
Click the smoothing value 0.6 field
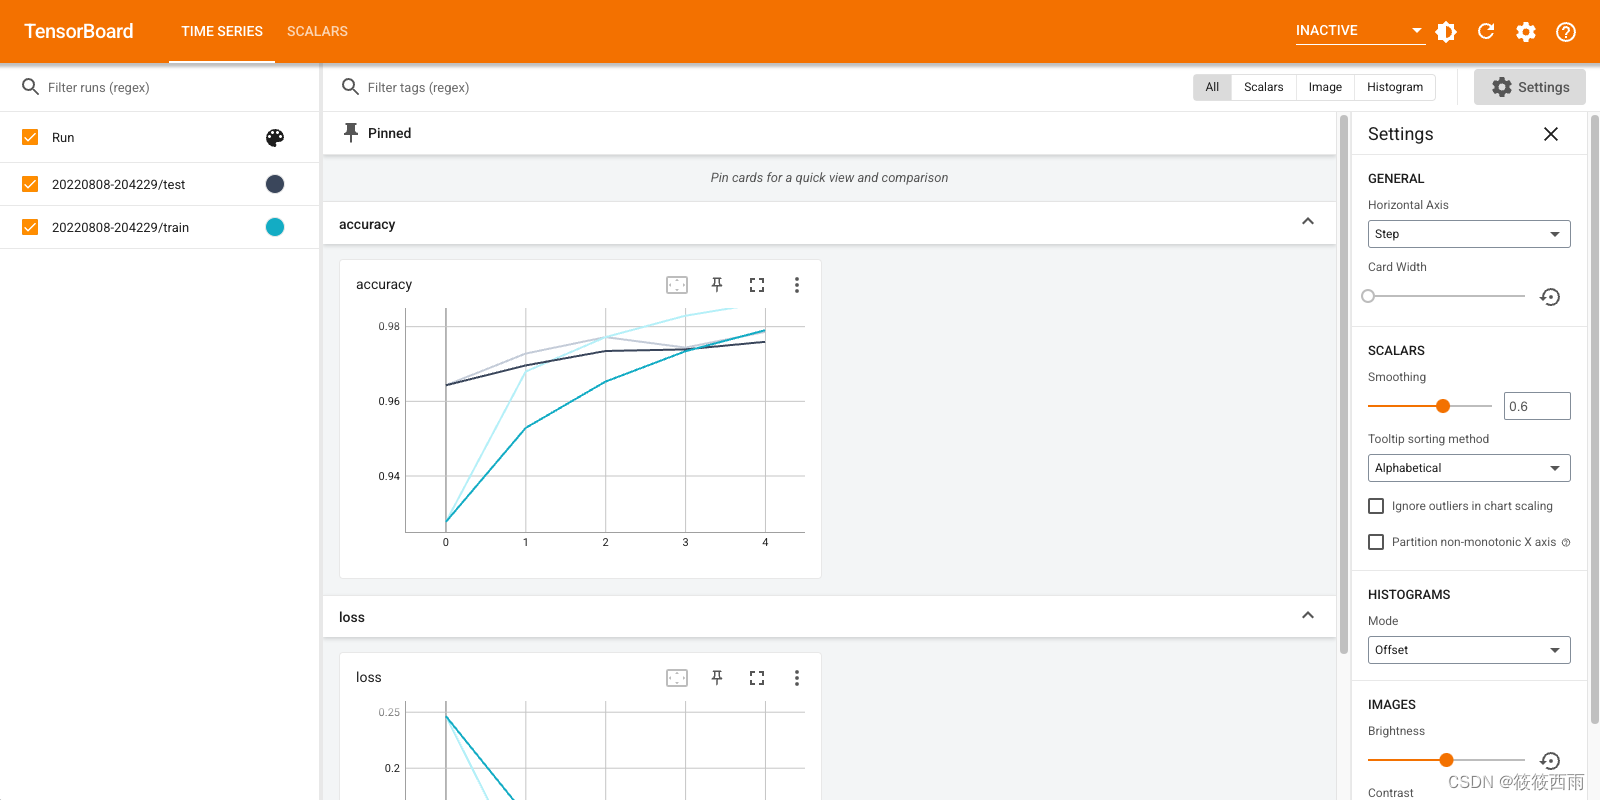[x=1537, y=406]
